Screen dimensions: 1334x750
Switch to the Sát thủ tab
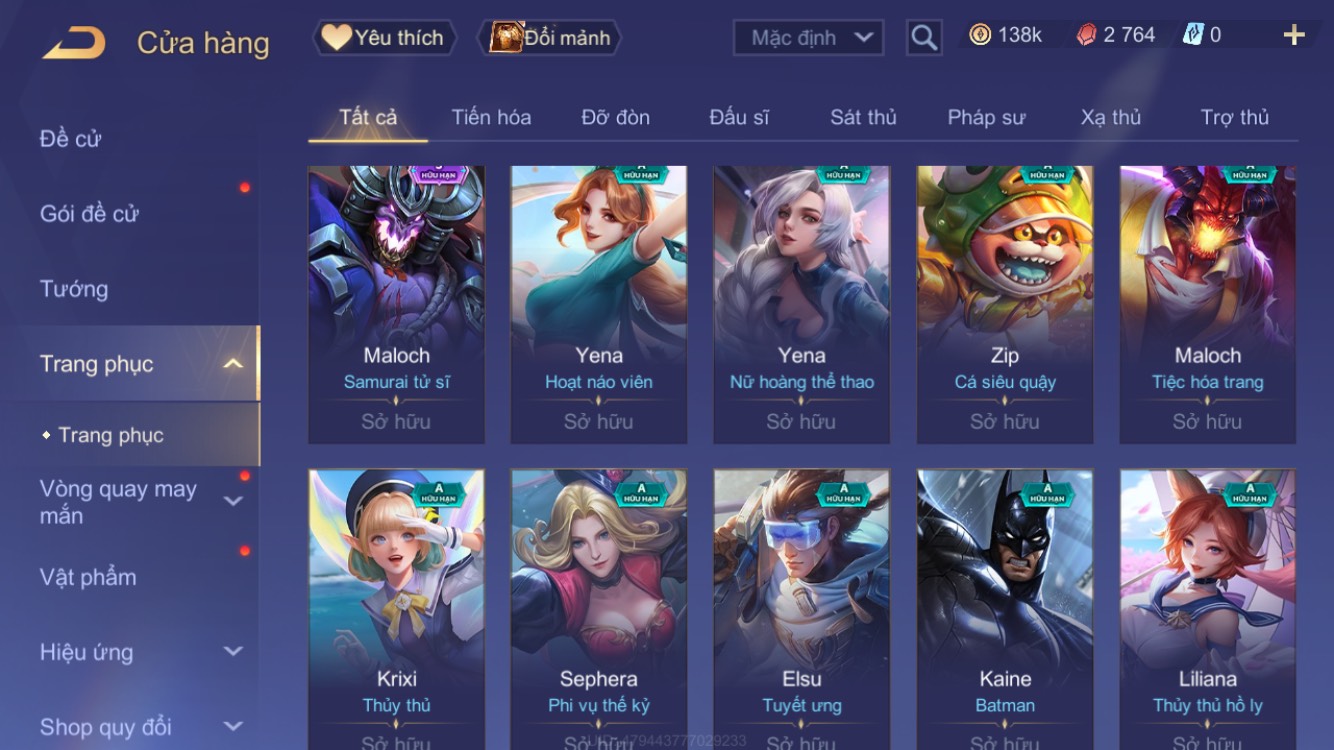point(863,117)
